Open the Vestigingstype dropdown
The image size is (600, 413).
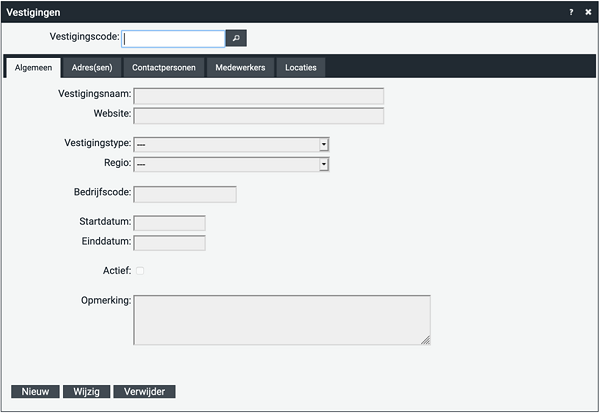click(x=231, y=144)
